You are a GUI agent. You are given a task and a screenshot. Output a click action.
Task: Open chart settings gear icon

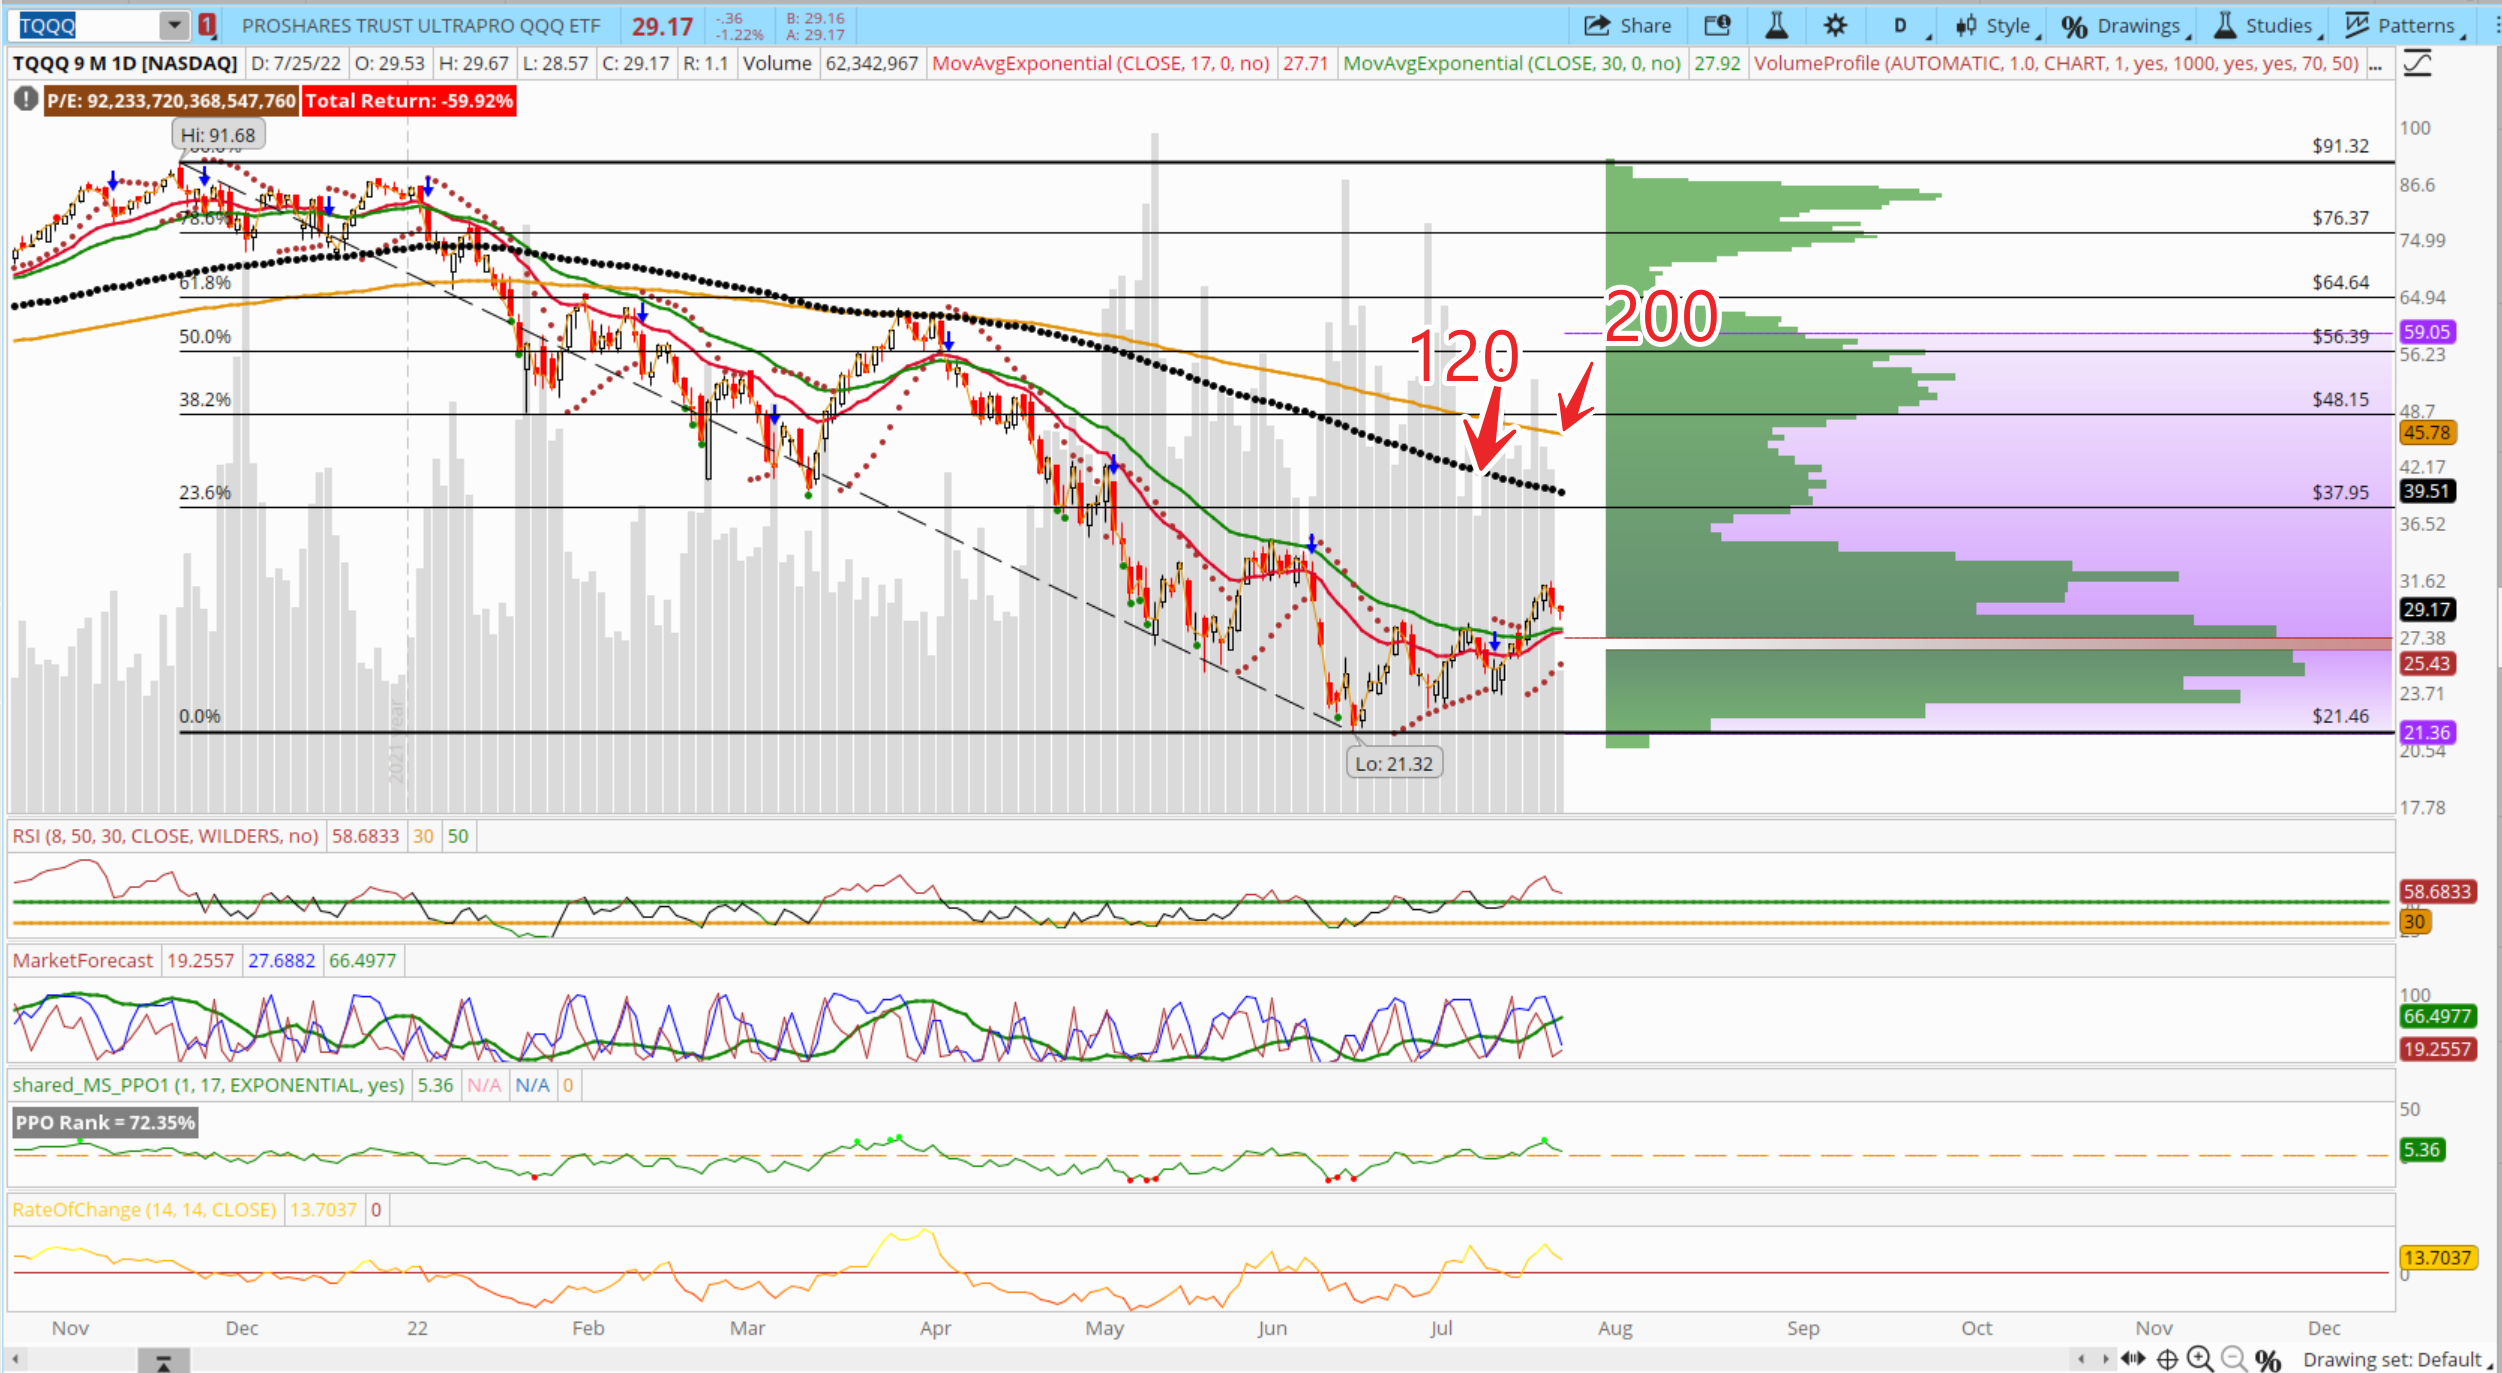pyautogui.click(x=1835, y=26)
